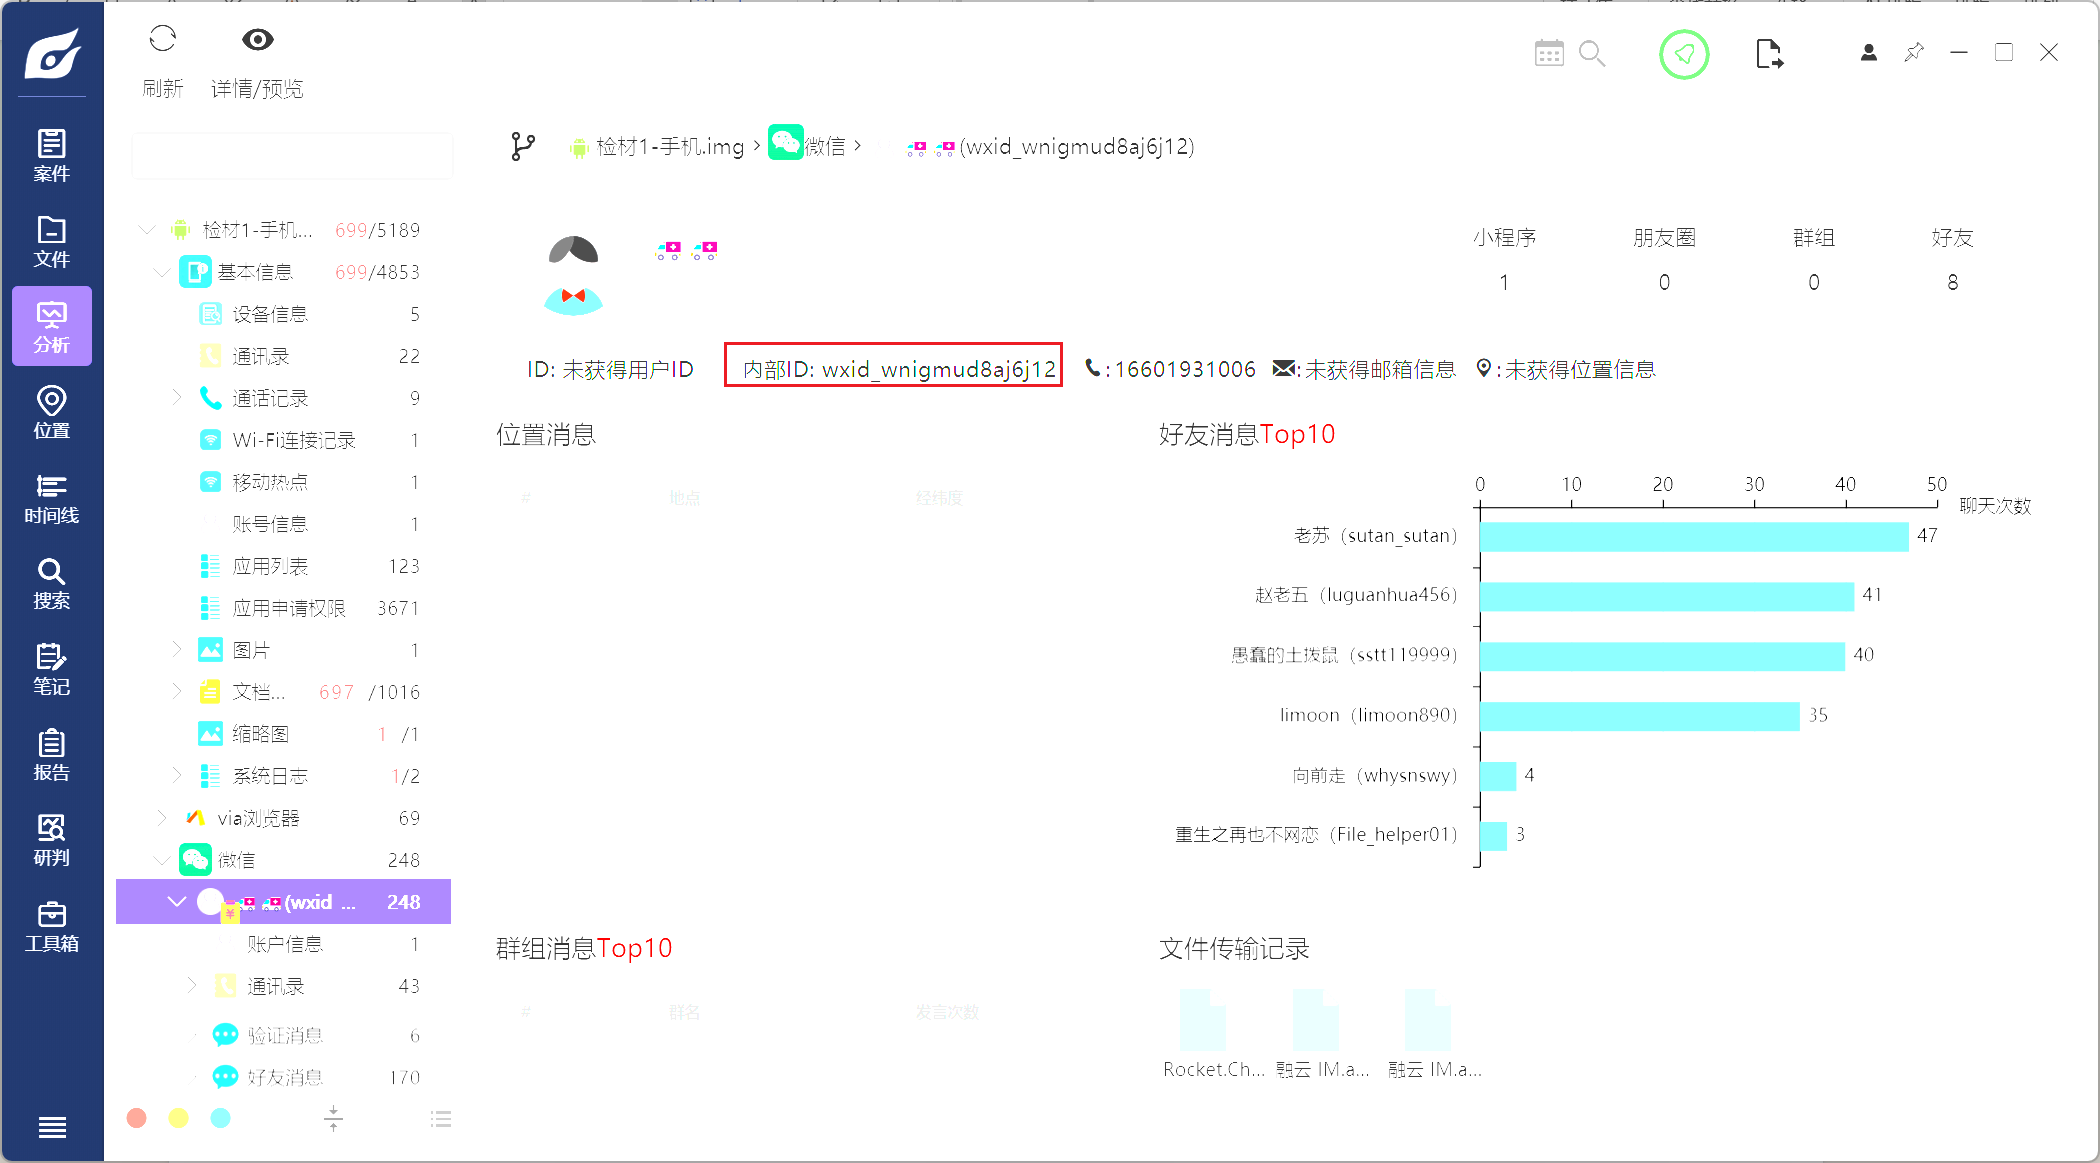Click the green circular shield icon

1684,54
